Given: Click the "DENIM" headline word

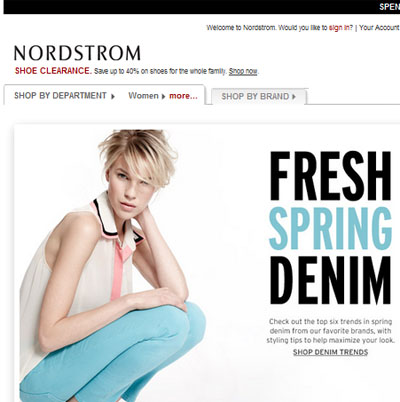Looking at the screenshot, I should click(330, 280).
